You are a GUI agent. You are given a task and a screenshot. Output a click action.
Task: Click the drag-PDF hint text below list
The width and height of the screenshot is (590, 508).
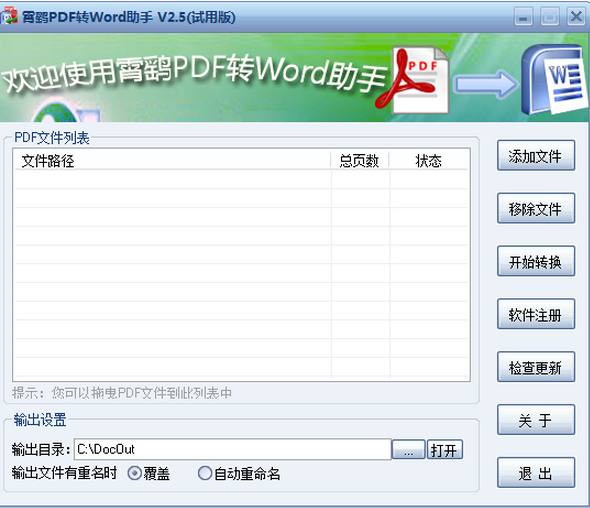(122, 393)
